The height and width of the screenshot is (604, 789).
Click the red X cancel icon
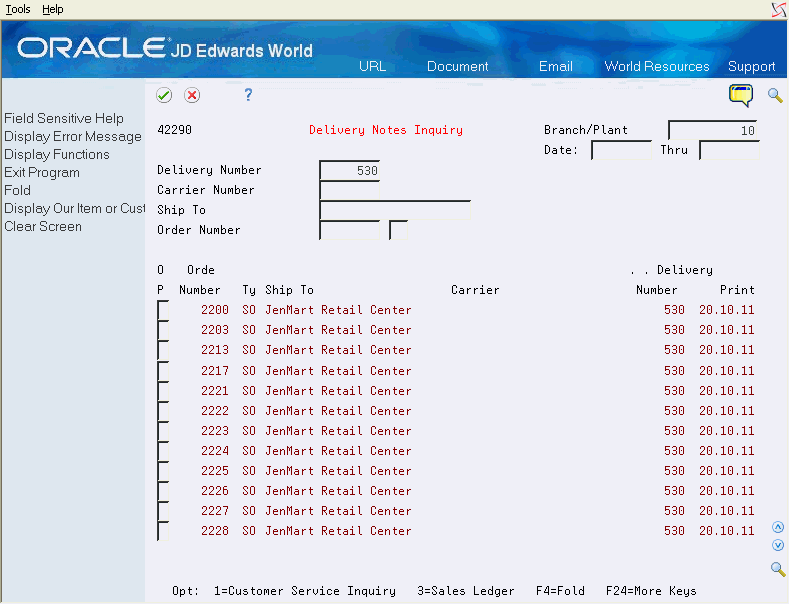(192, 95)
